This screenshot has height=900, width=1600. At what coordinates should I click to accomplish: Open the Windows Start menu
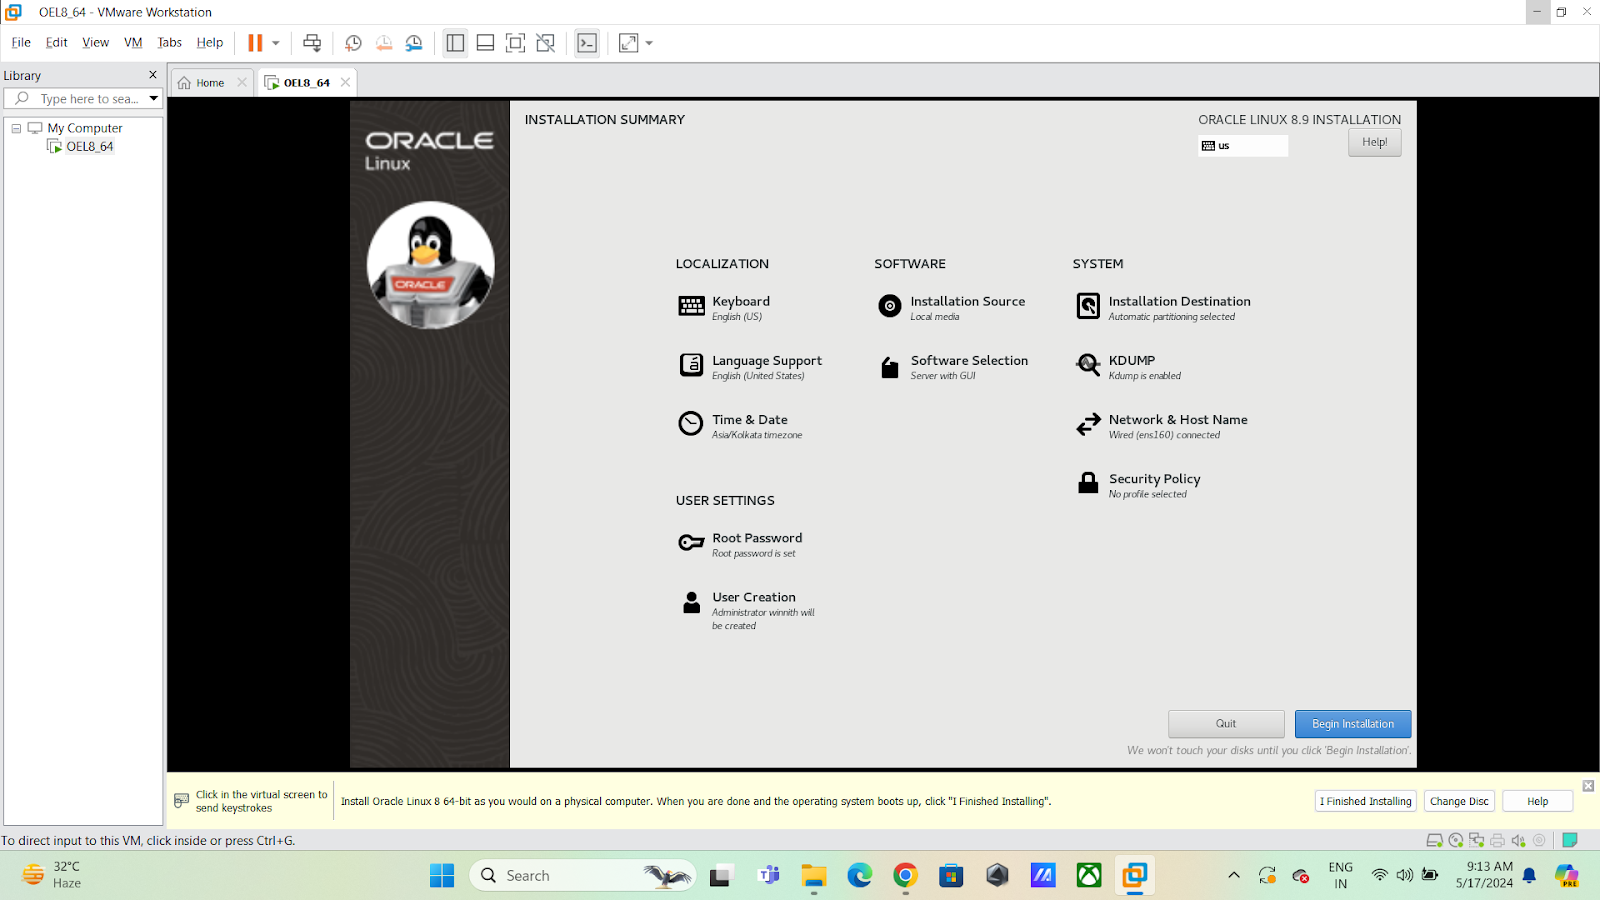442,876
